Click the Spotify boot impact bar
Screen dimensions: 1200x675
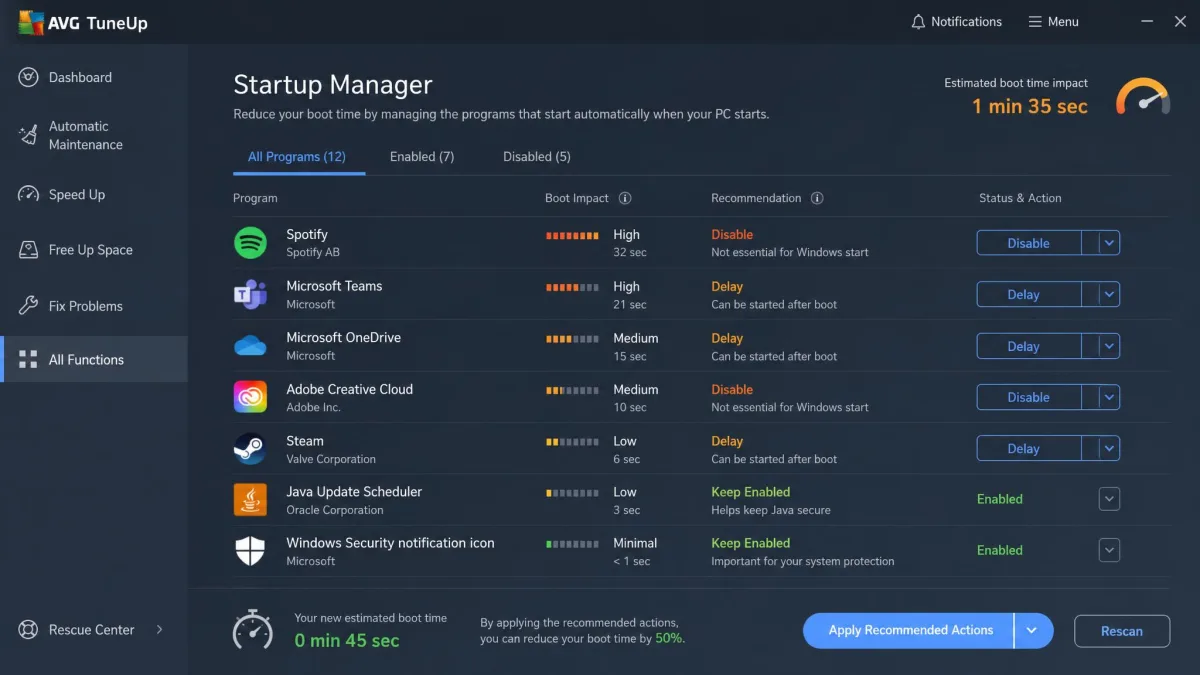(x=572, y=236)
